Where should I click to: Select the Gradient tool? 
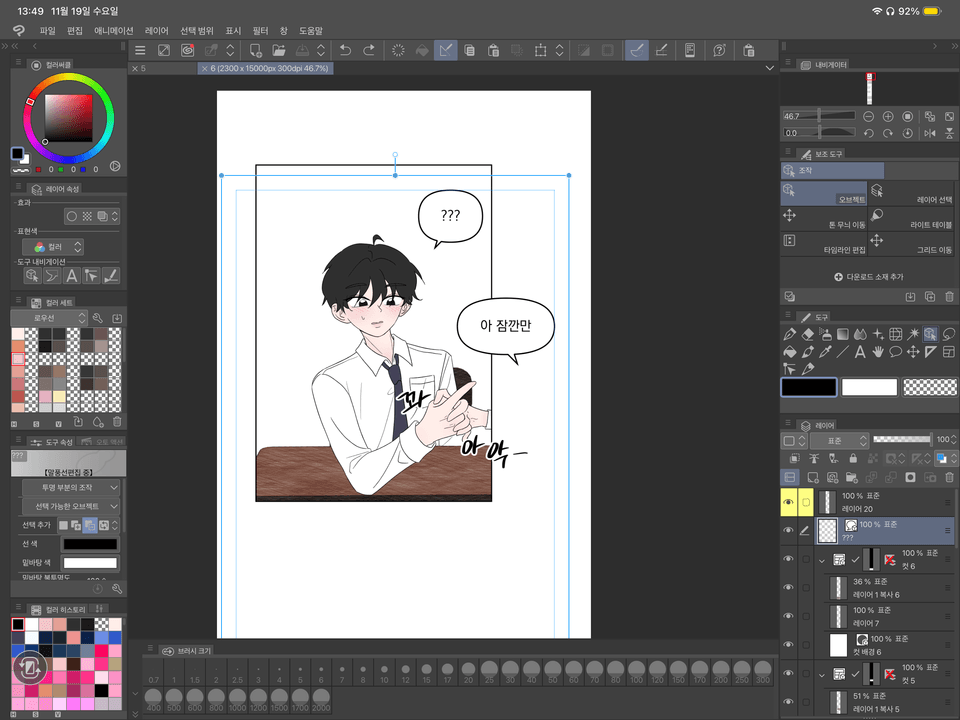point(843,334)
